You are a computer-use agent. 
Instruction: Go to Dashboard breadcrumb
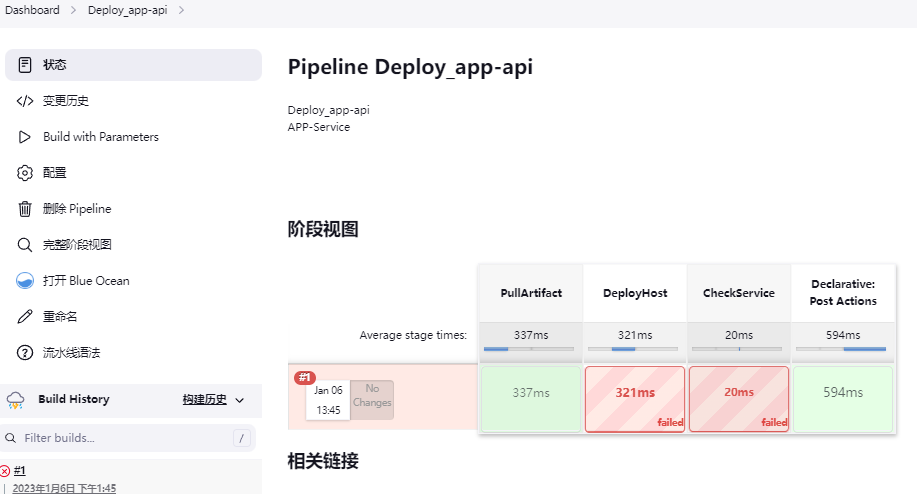[x=32, y=10]
